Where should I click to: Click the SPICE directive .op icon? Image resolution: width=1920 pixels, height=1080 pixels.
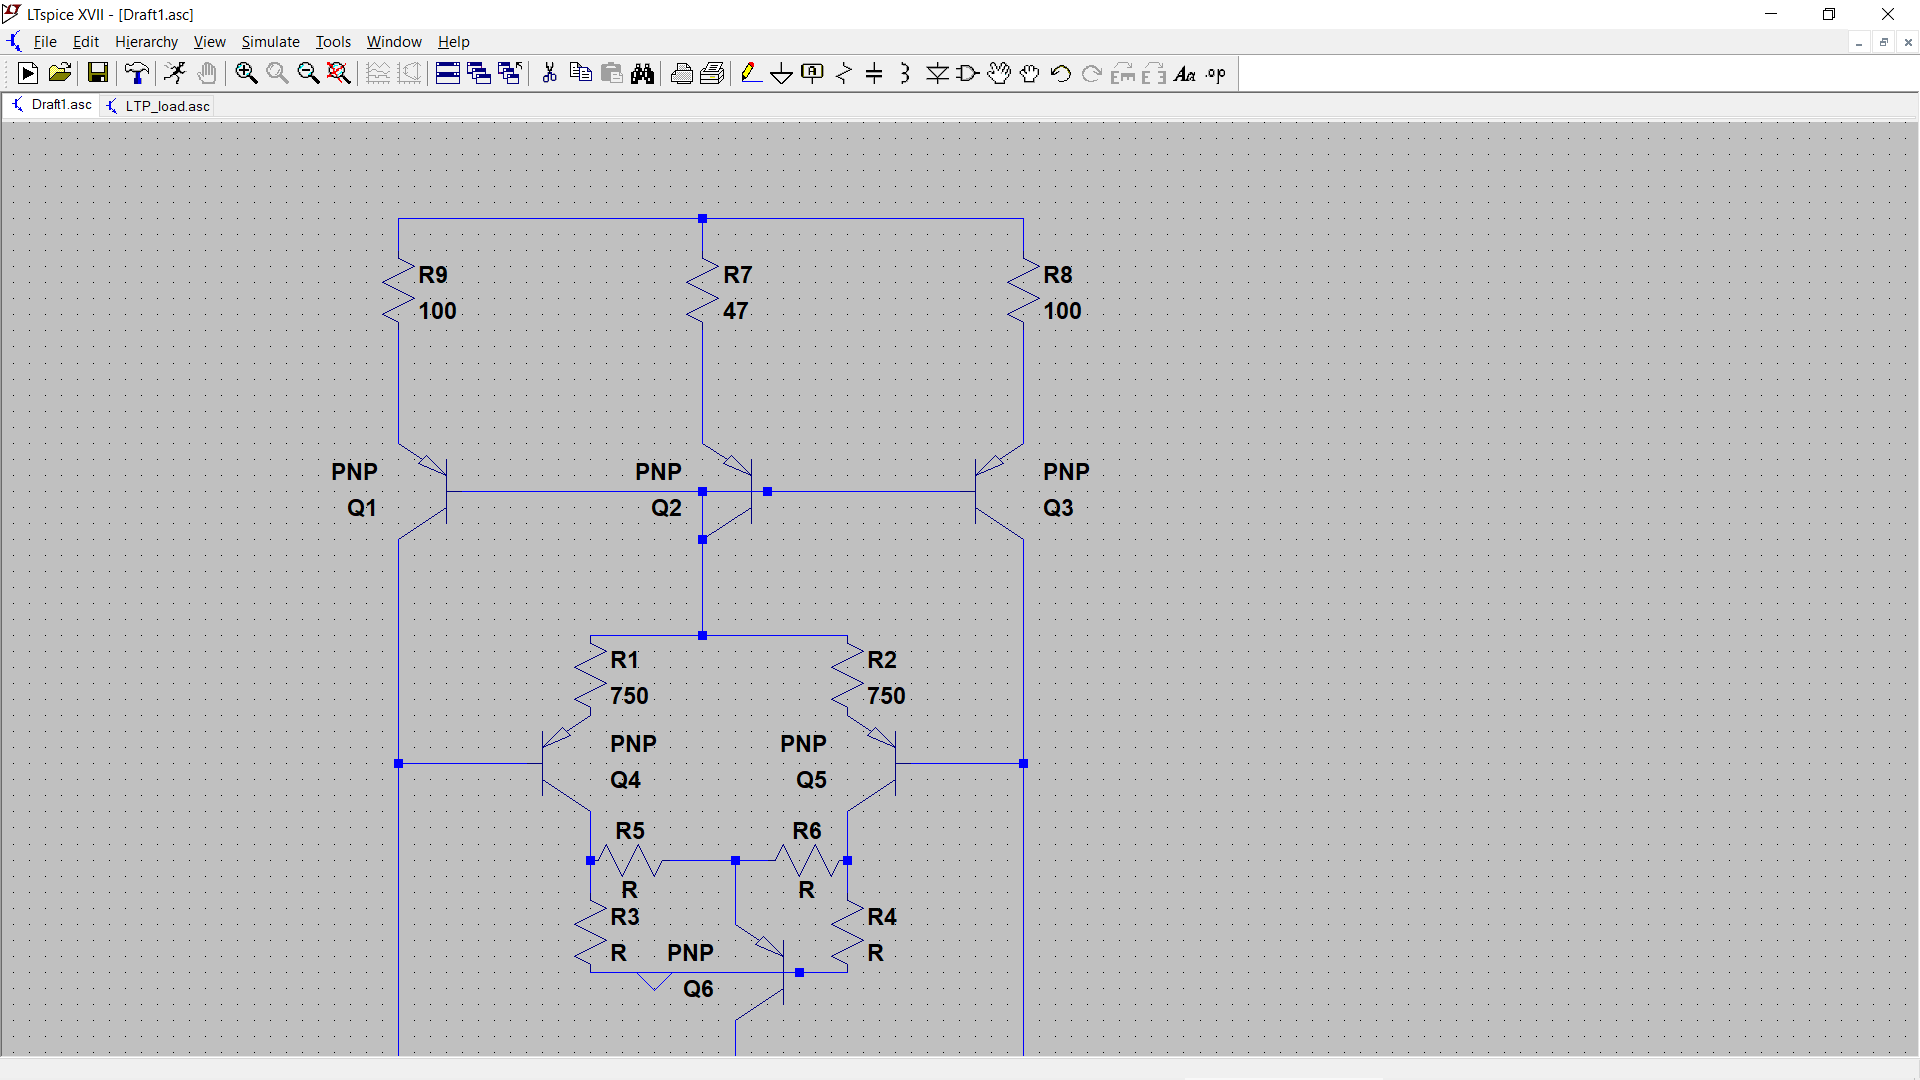pos(1216,73)
